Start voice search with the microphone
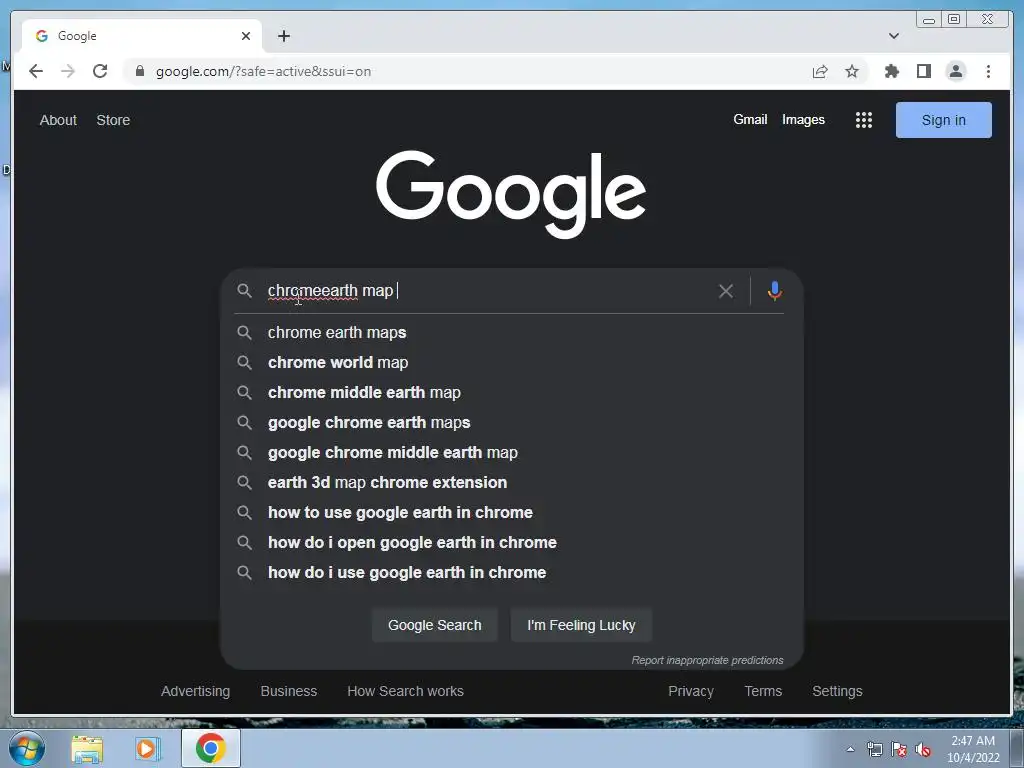Image resolution: width=1024 pixels, height=768 pixels. (x=775, y=291)
